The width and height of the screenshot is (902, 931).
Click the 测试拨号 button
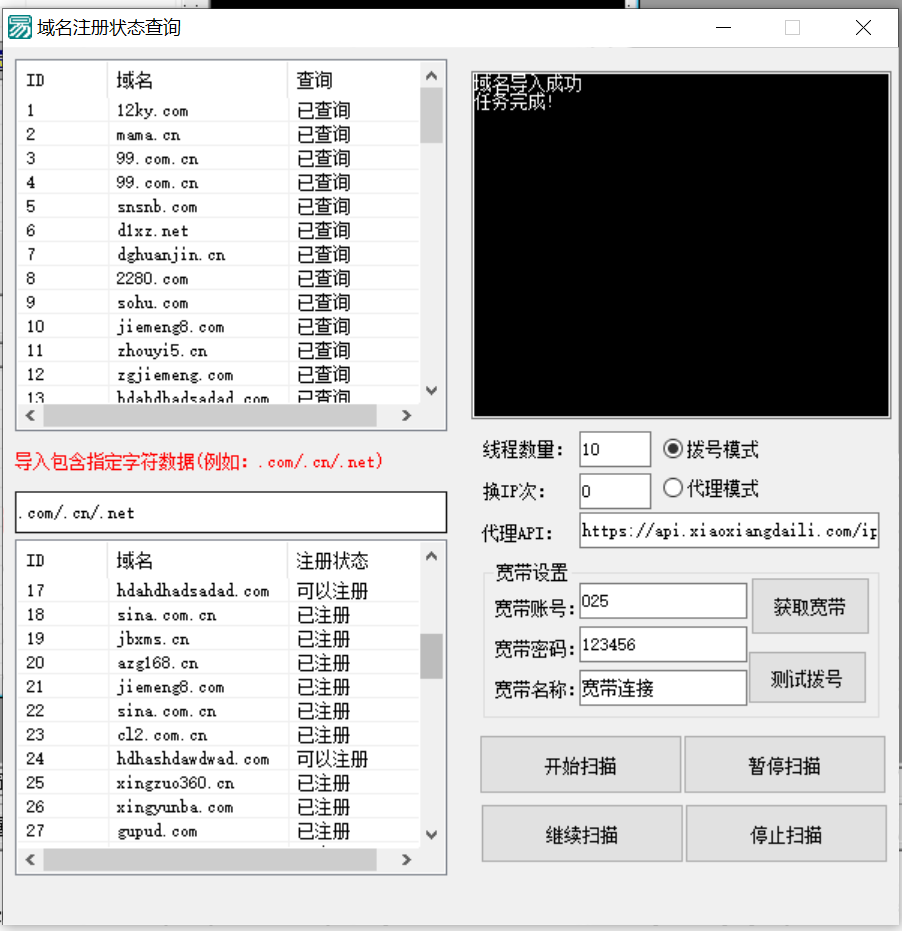[807, 677]
